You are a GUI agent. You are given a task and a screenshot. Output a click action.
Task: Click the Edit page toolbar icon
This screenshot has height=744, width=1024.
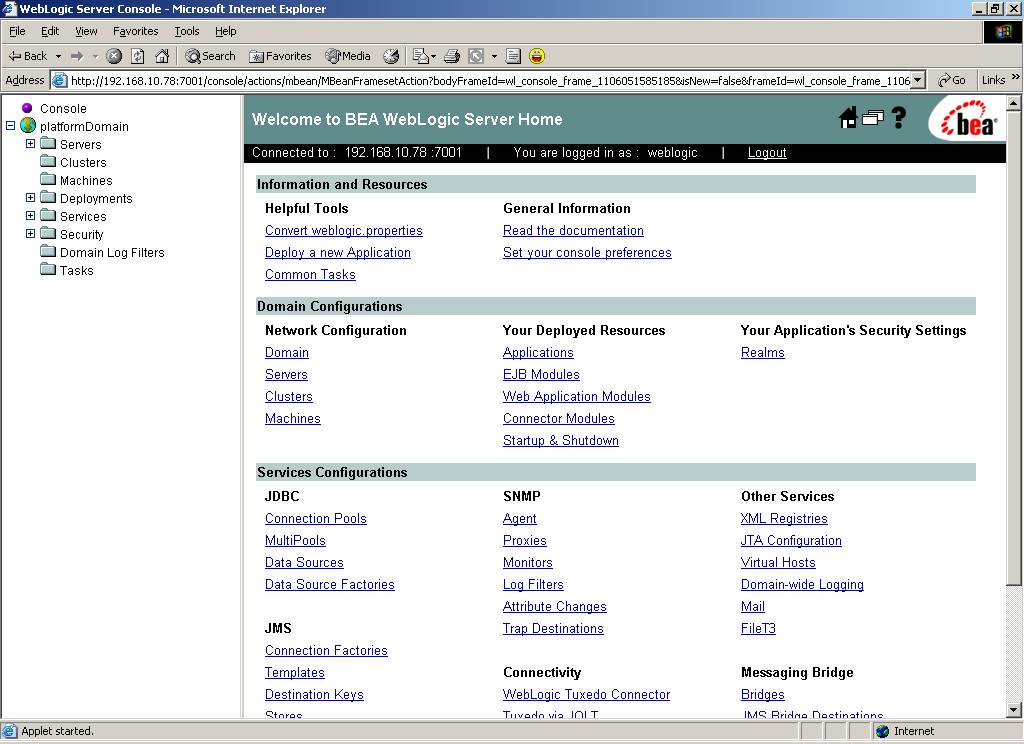coord(477,56)
